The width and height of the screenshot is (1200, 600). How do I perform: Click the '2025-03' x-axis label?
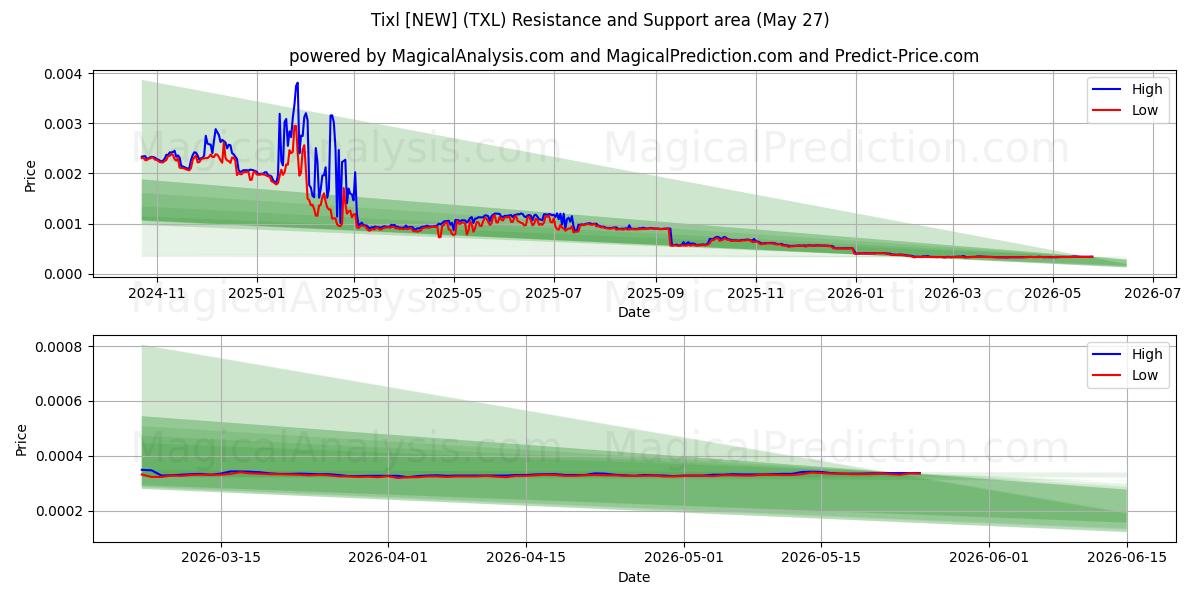click(354, 294)
